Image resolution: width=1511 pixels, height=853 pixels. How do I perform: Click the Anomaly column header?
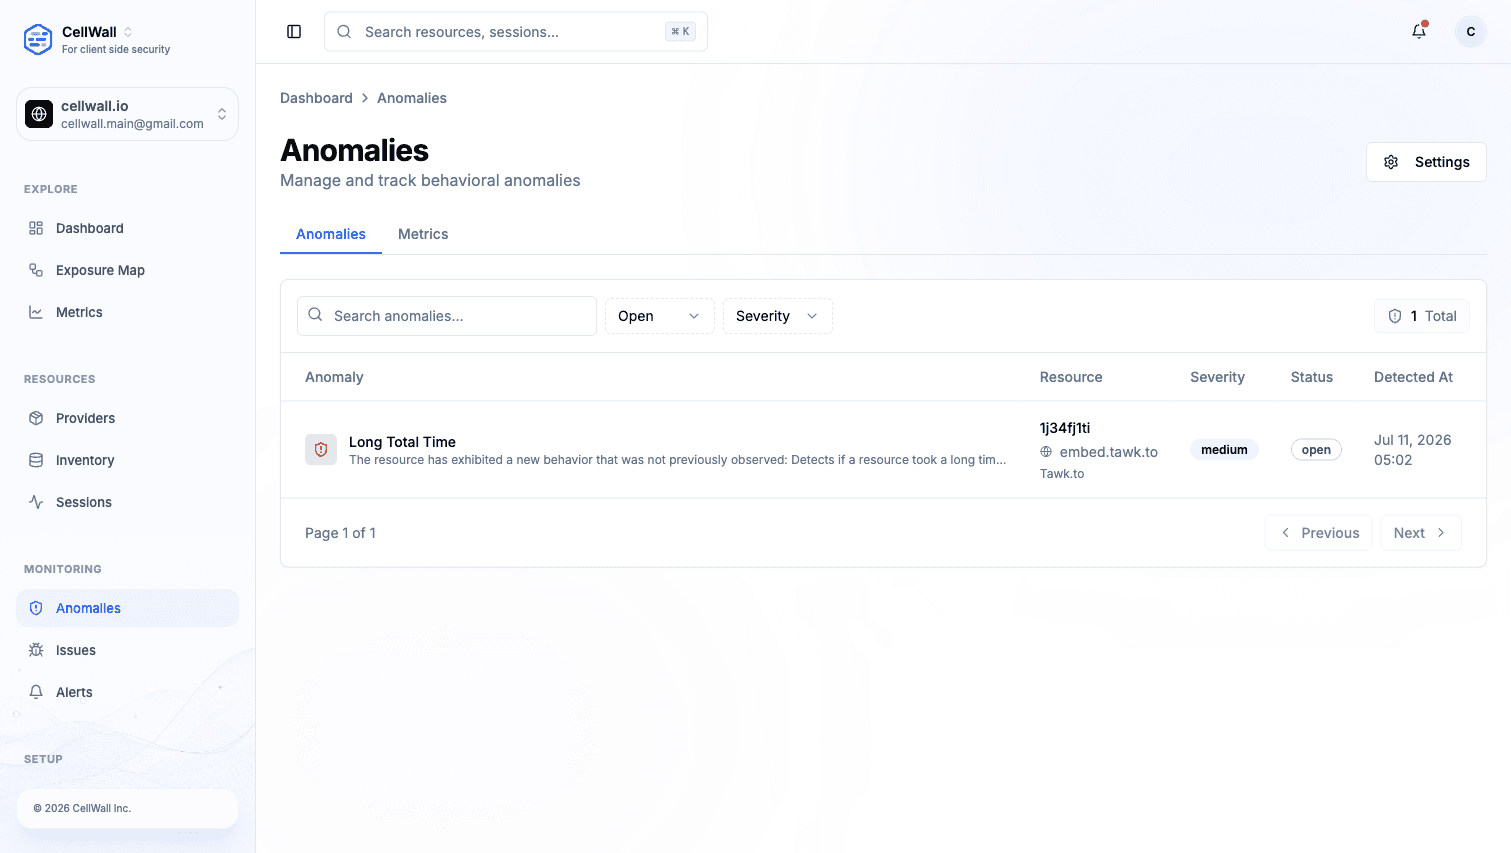coord(334,377)
